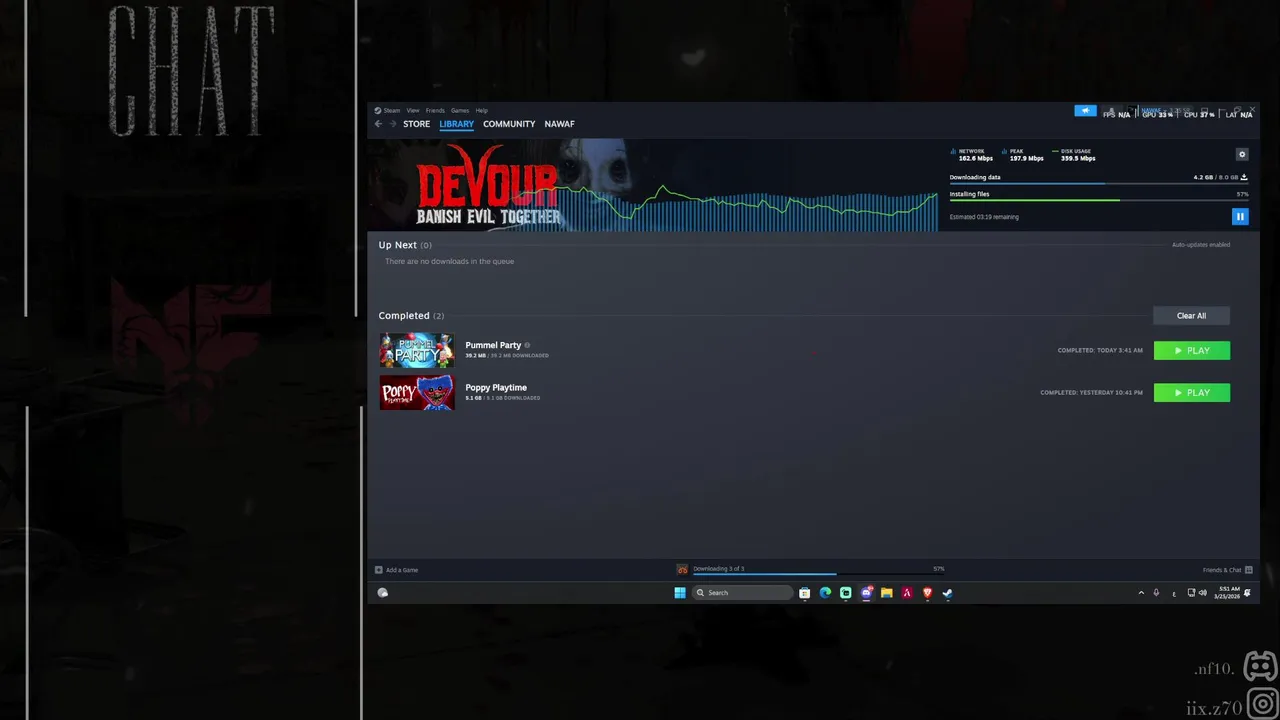Click the Instagram icon in the overlay

[x=1263, y=704]
